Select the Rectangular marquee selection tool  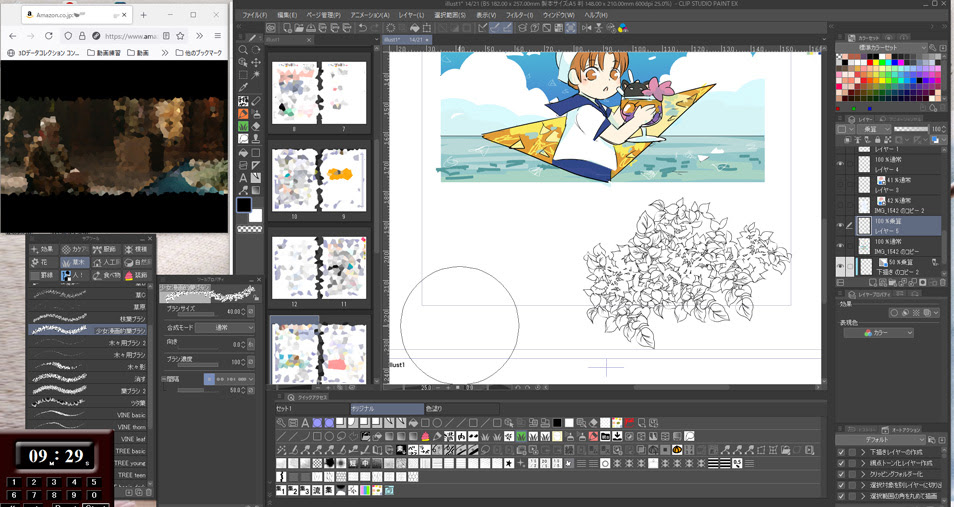coord(243,75)
